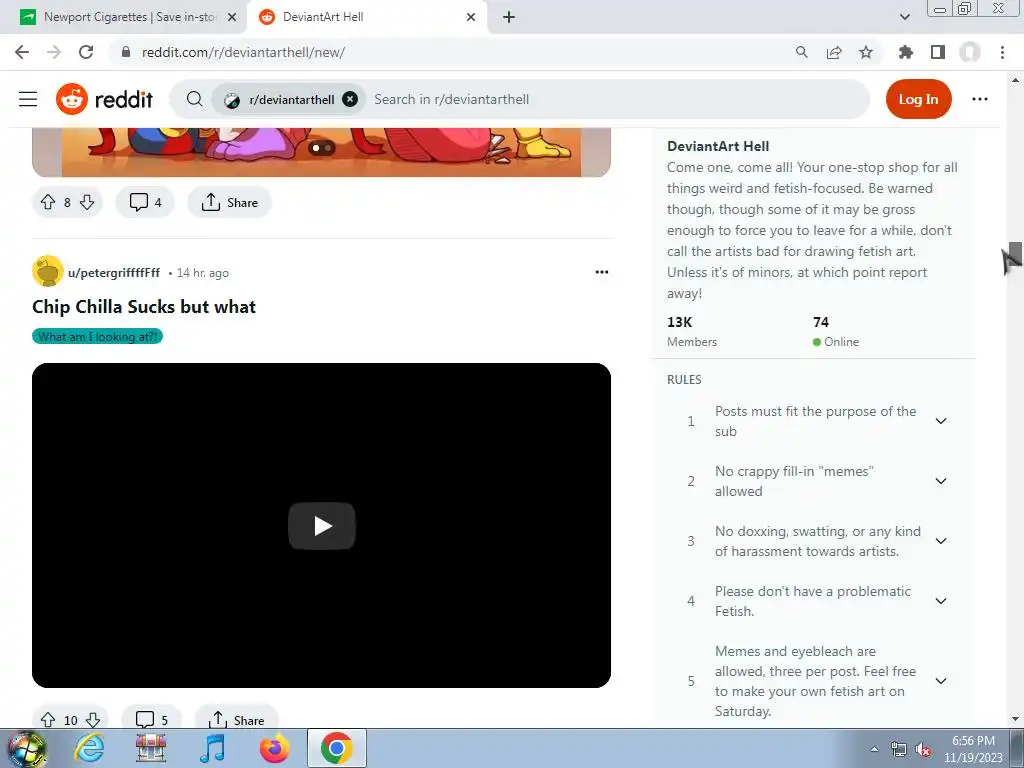Click the zoom magnifier icon in address bar
The height and width of the screenshot is (768, 1024).
[x=802, y=52]
